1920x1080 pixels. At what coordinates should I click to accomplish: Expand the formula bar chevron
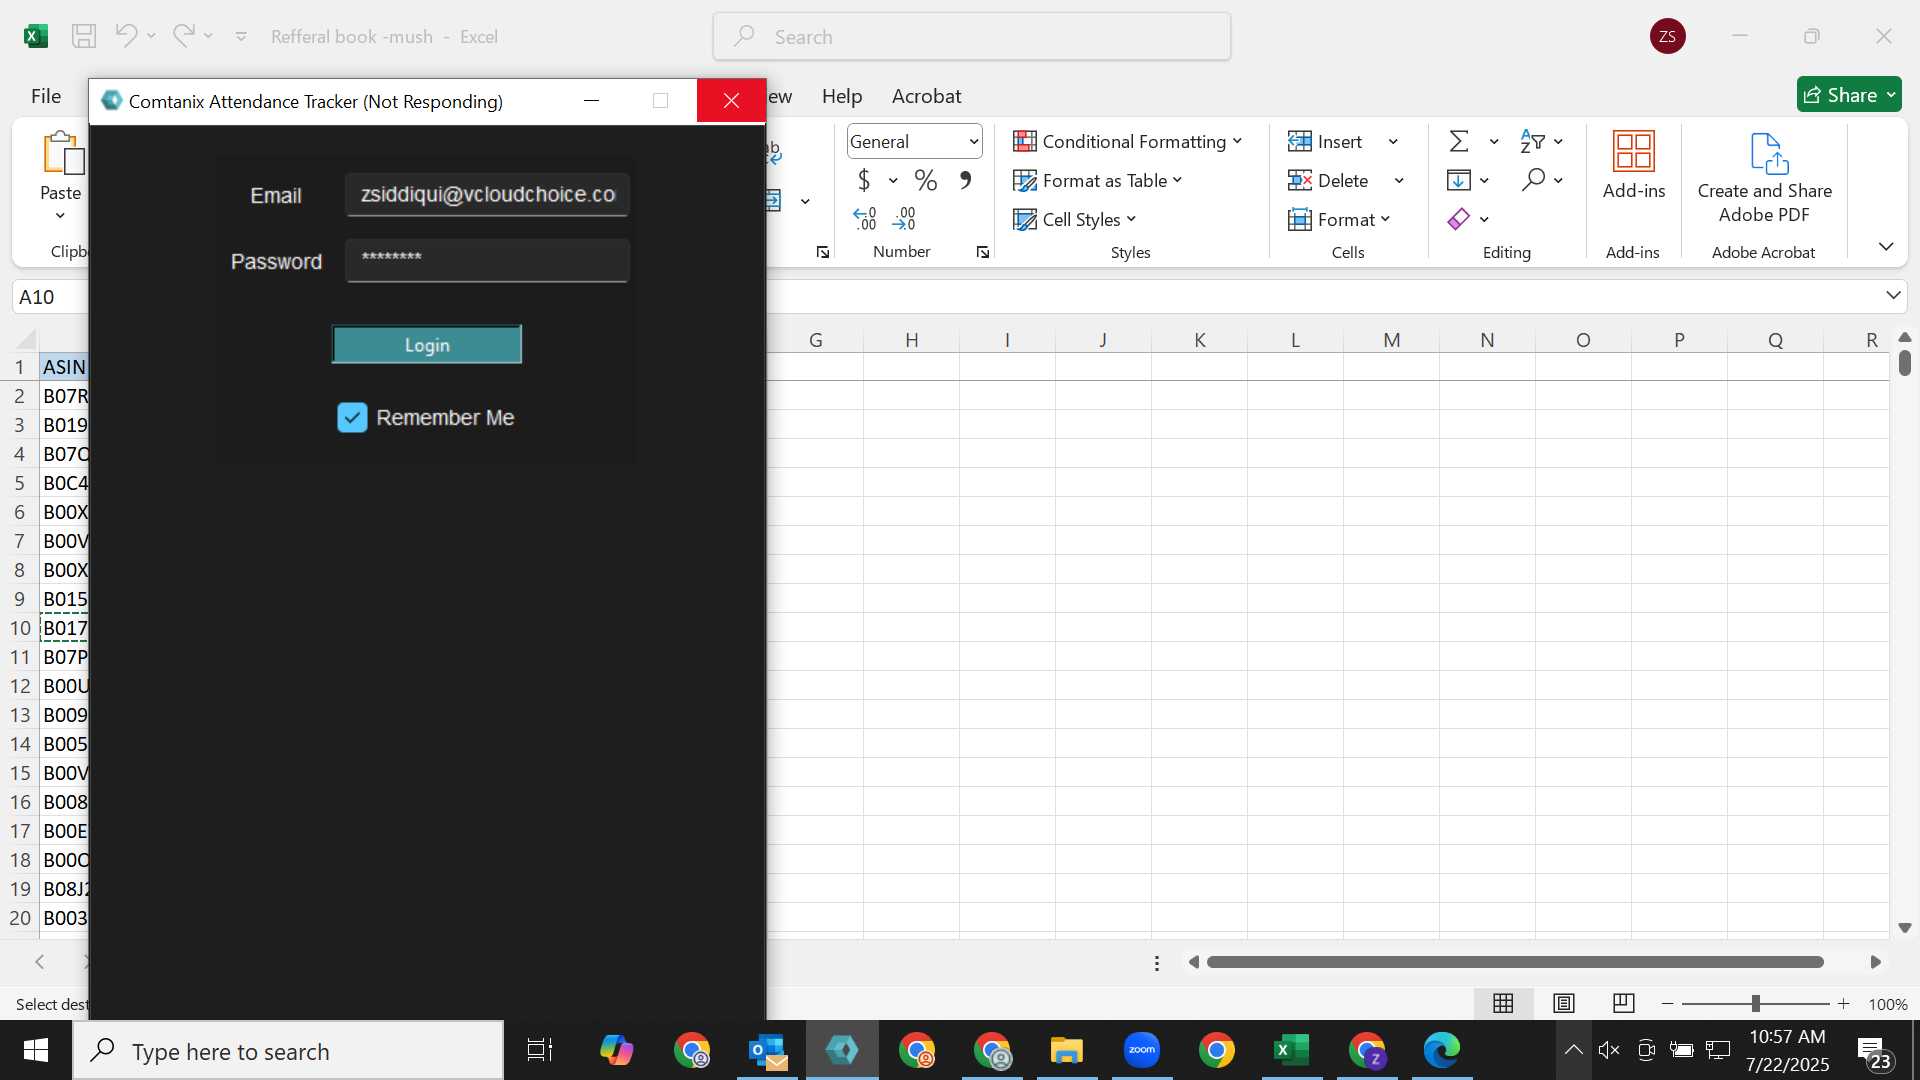(x=1893, y=295)
